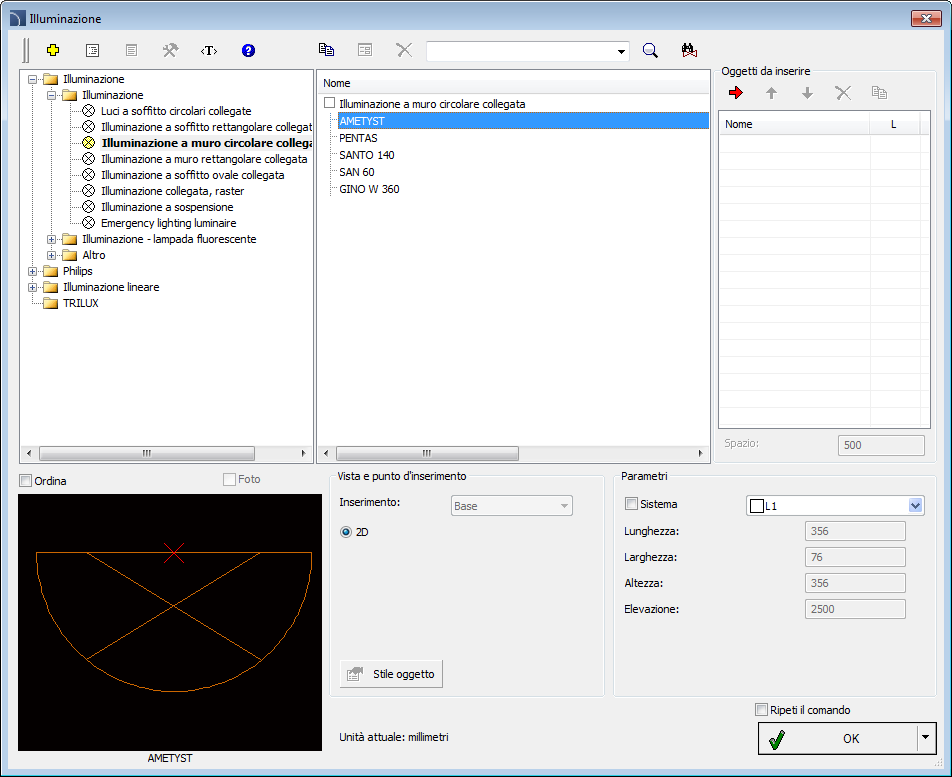Select TRILUX folder in tree
This screenshot has height=777, width=952.
click(x=81, y=303)
